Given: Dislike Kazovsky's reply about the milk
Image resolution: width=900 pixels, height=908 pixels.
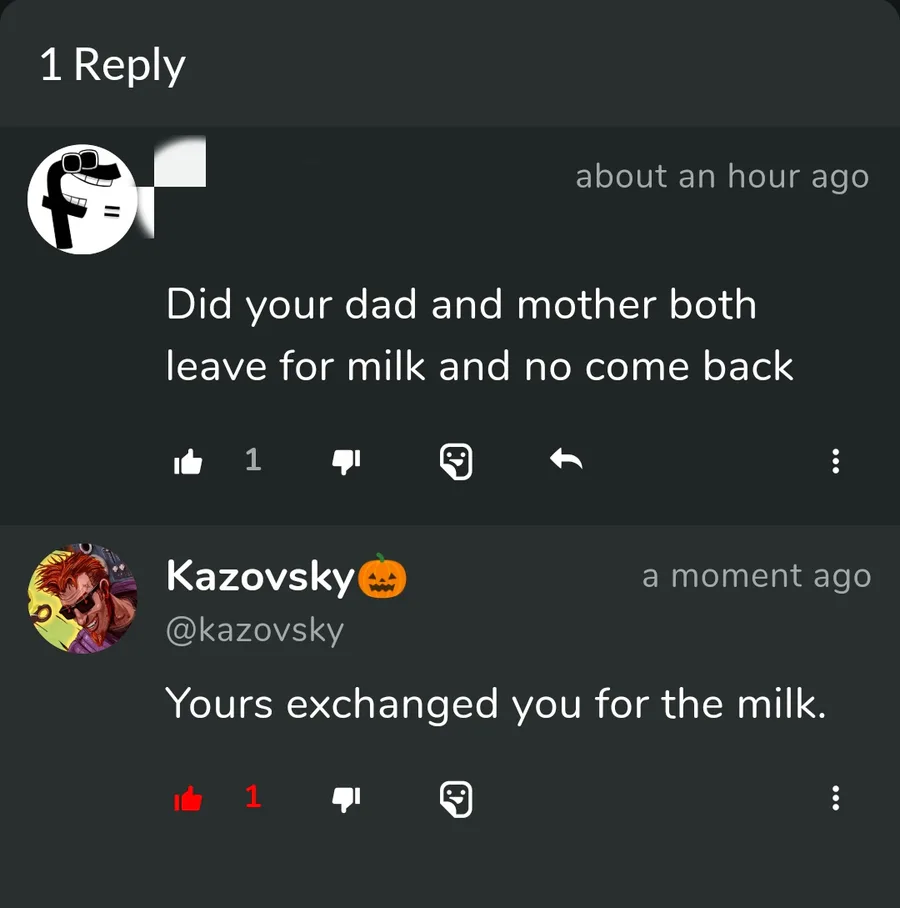Looking at the screenshot, I should click(346, 799).
